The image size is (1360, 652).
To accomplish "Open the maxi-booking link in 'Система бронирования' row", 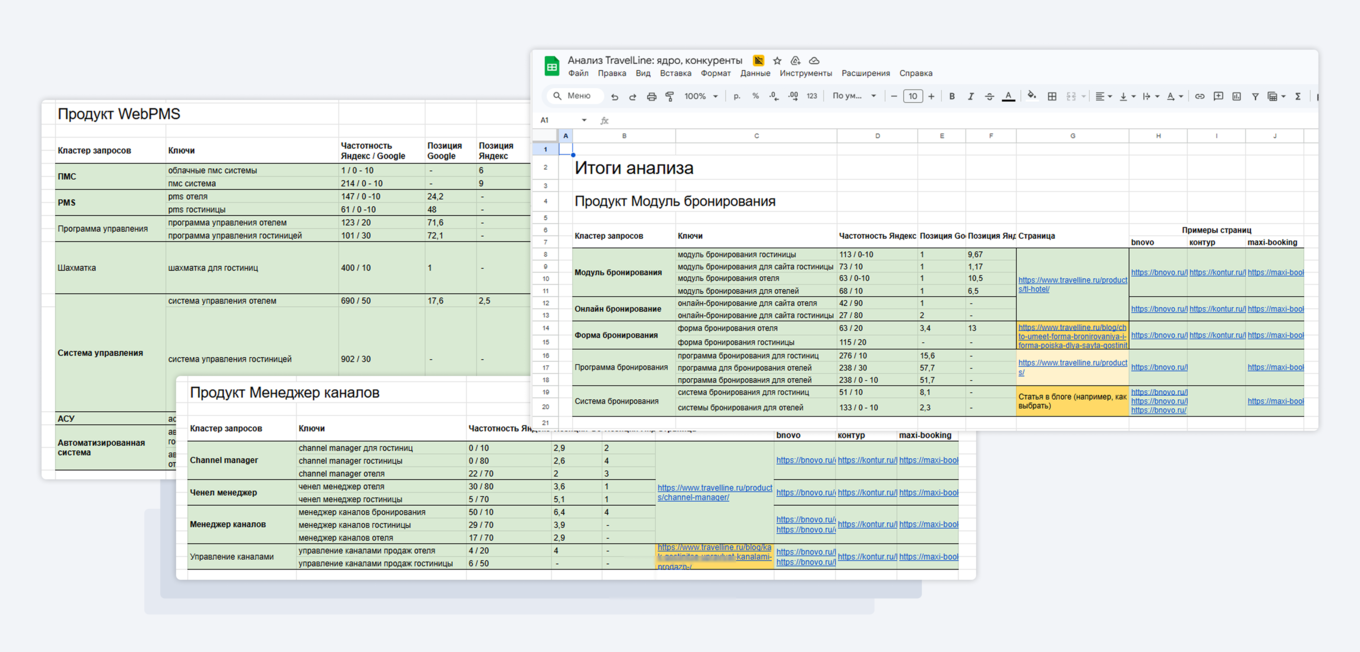I will point(1275,401).
